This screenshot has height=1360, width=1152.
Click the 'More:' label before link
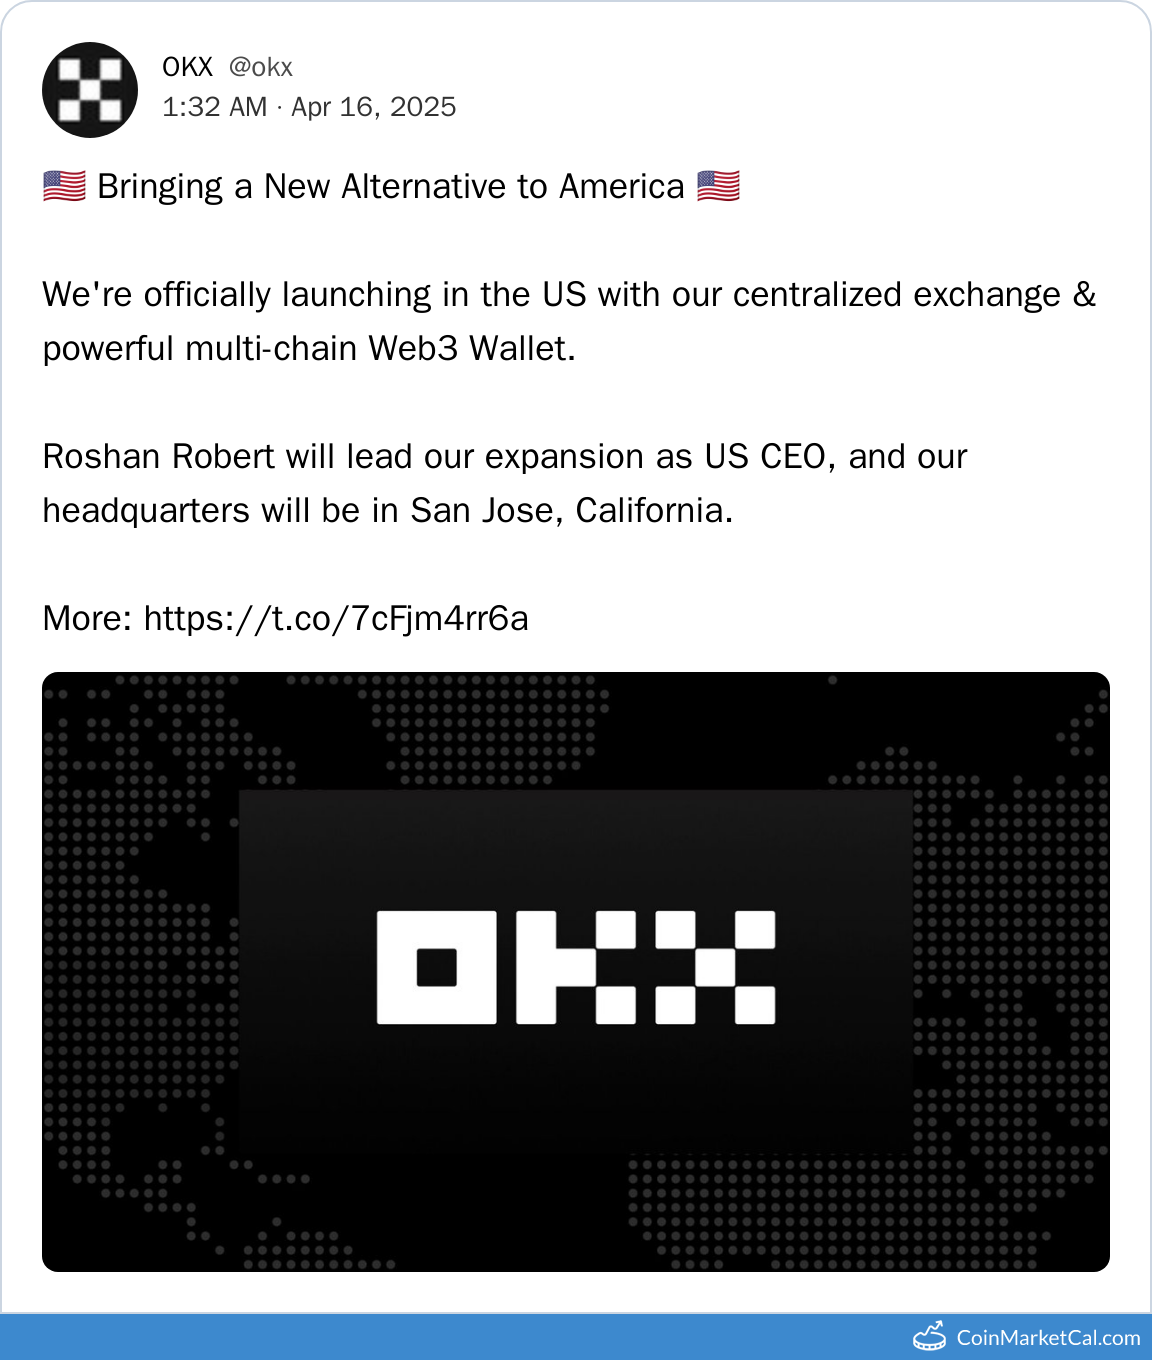(87, 619)
